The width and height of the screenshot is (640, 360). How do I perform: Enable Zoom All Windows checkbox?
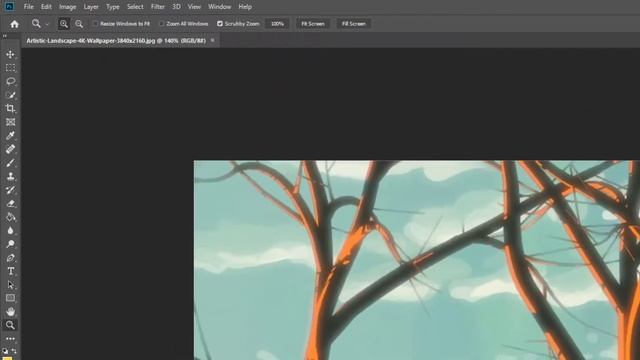pos(162,24)
